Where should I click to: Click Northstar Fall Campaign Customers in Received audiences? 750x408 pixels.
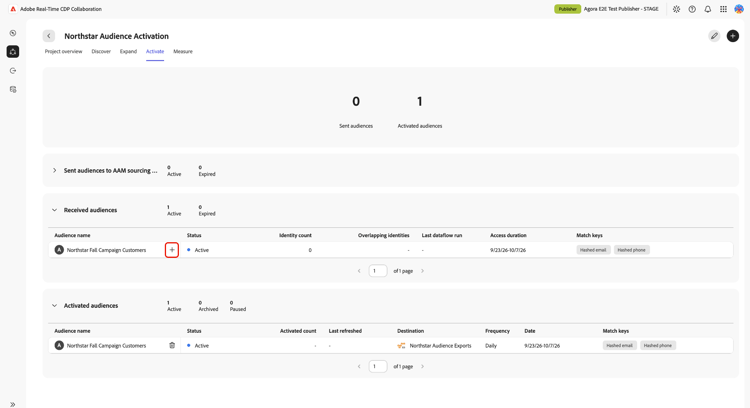(106, 250)
